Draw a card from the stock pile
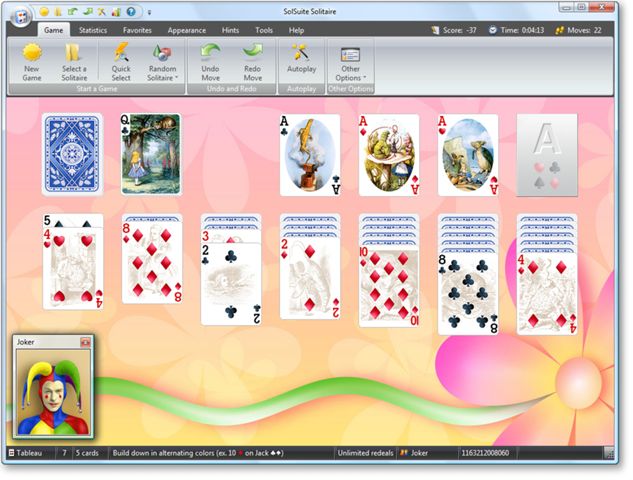The height and width of the screenshot is (480, 633). pyautogui.click(x=72, y=154)
